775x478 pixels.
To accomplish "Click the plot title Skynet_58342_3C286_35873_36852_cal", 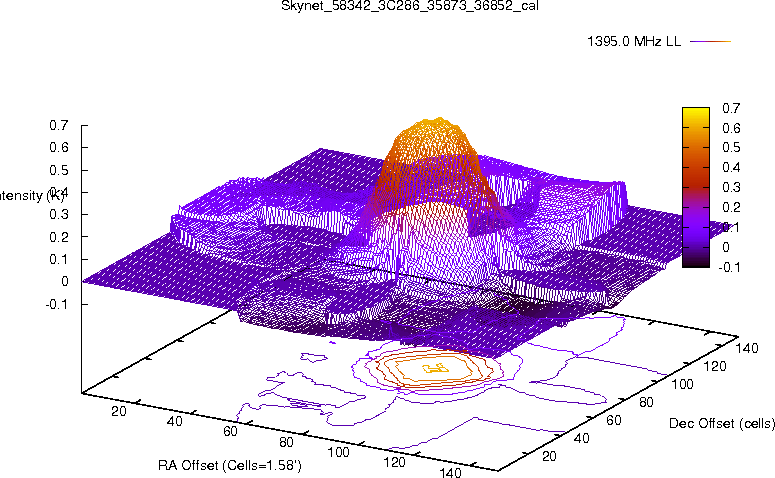I will 410,6.
